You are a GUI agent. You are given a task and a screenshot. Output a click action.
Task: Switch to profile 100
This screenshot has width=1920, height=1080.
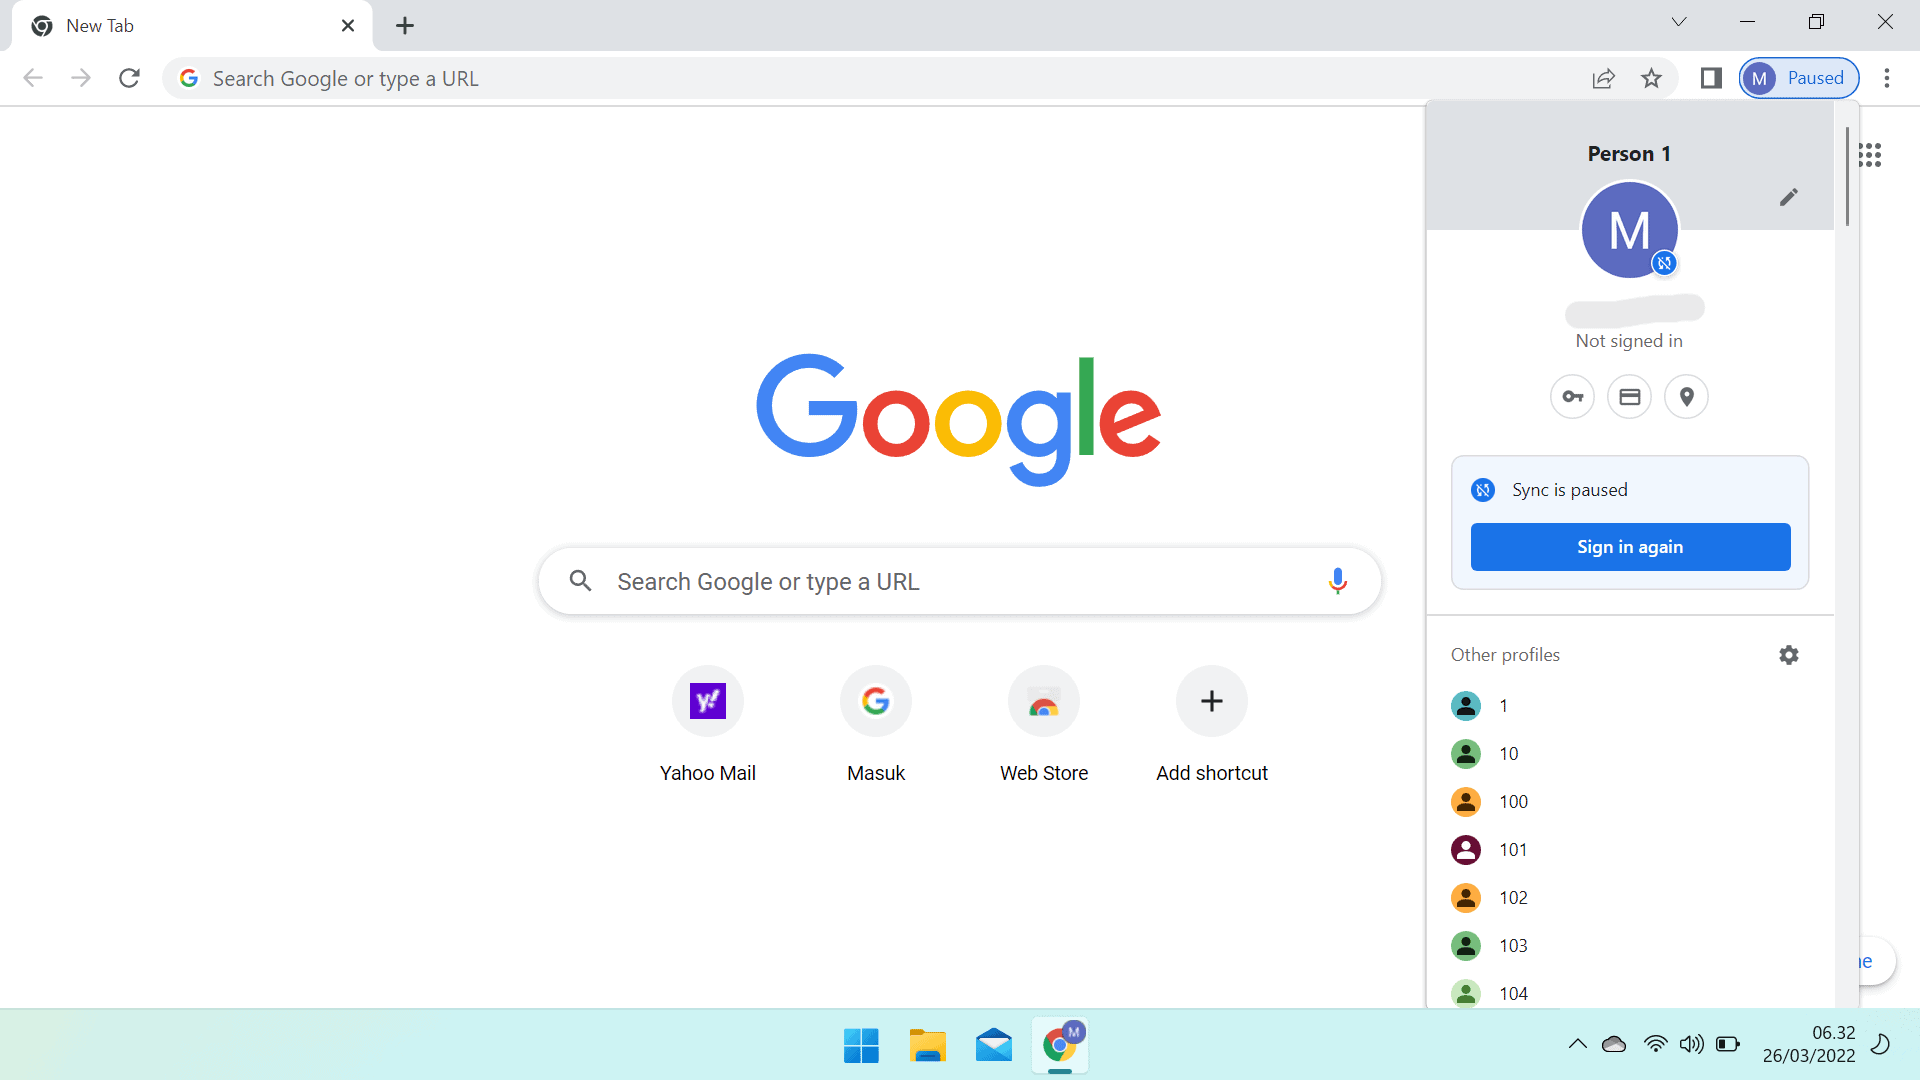pos(1630,802)
